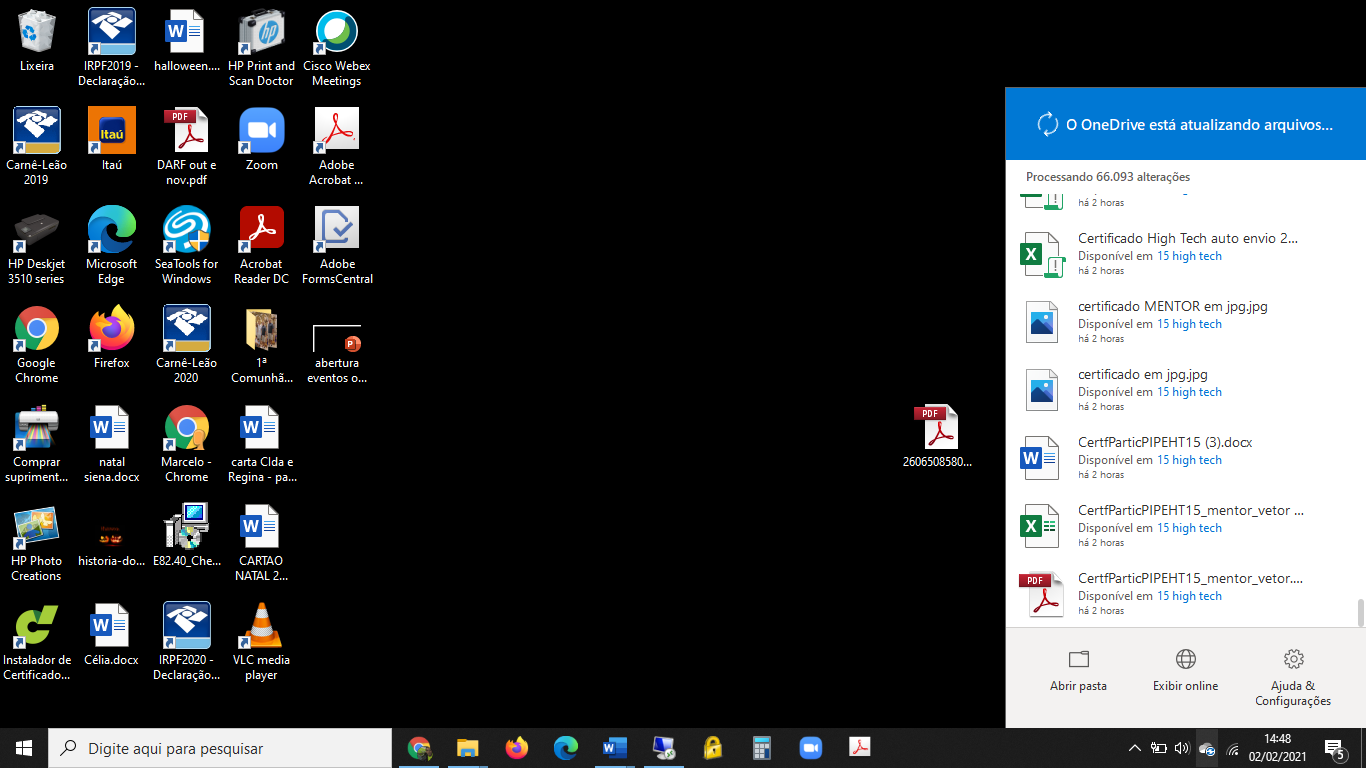This screenshot has width=1366, height=768.
Task: Launch Cisco Webex Meetings from the desktop
Action: tap(337, 47)
